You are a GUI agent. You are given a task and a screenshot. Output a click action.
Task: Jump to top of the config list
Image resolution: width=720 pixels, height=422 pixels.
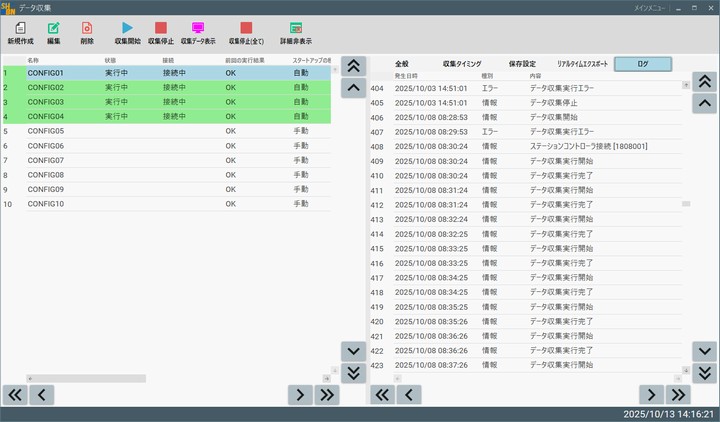[x=353, y=65]
